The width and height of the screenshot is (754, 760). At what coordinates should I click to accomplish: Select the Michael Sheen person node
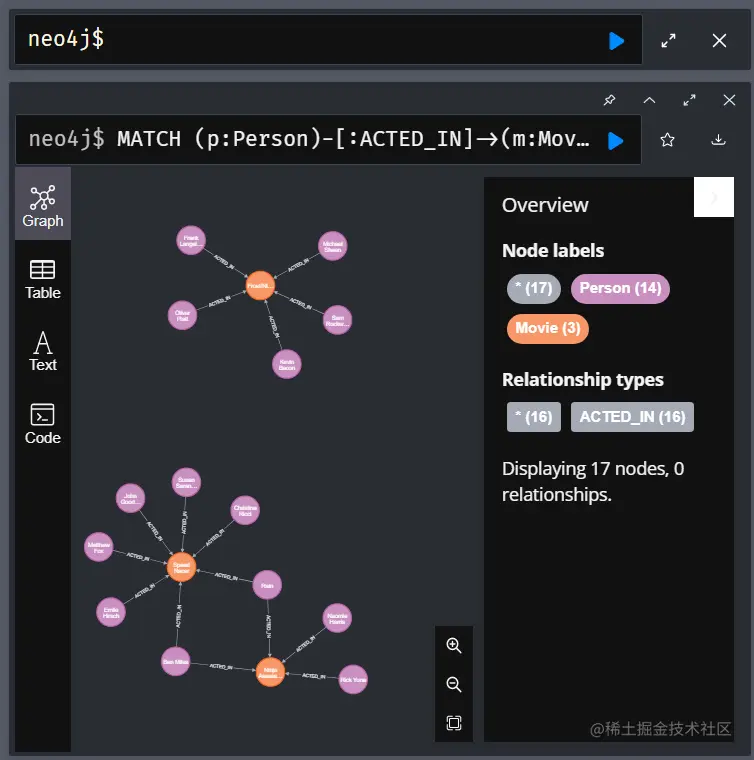332,246
